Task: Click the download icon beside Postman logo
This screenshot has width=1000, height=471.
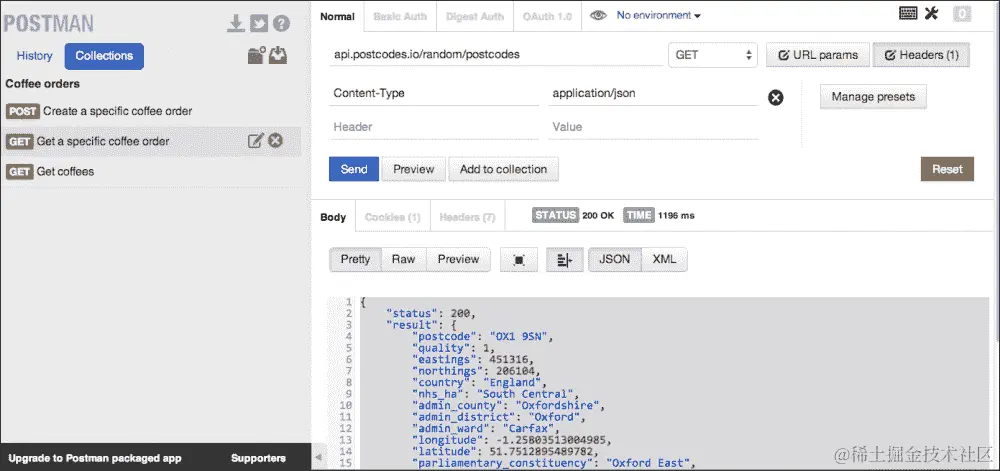Action: [x=236, y=24]
